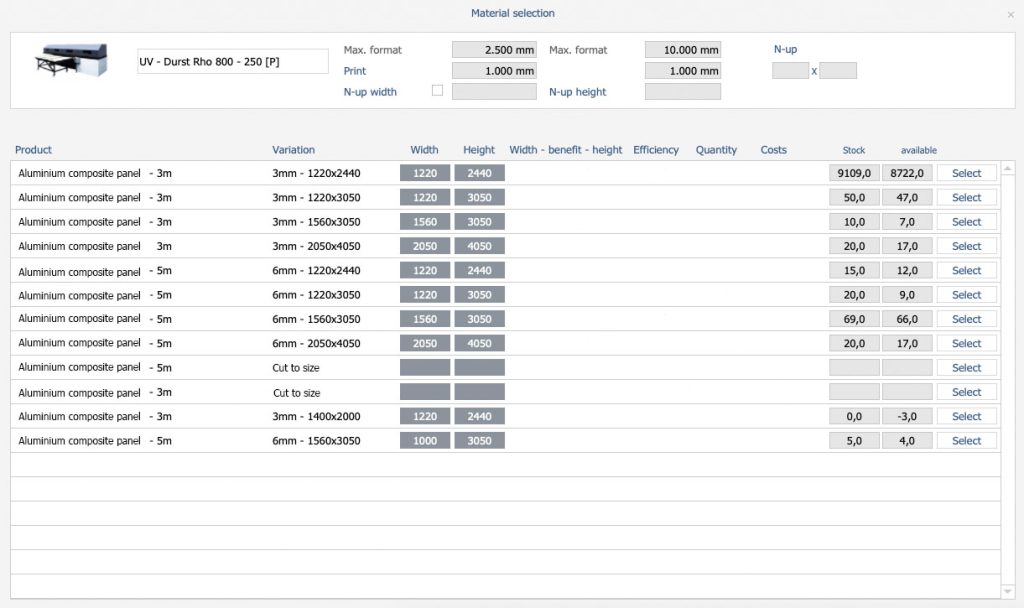
Task: Sort by the Variation column header
Action: pyautogui.click(x=293, y=150)
